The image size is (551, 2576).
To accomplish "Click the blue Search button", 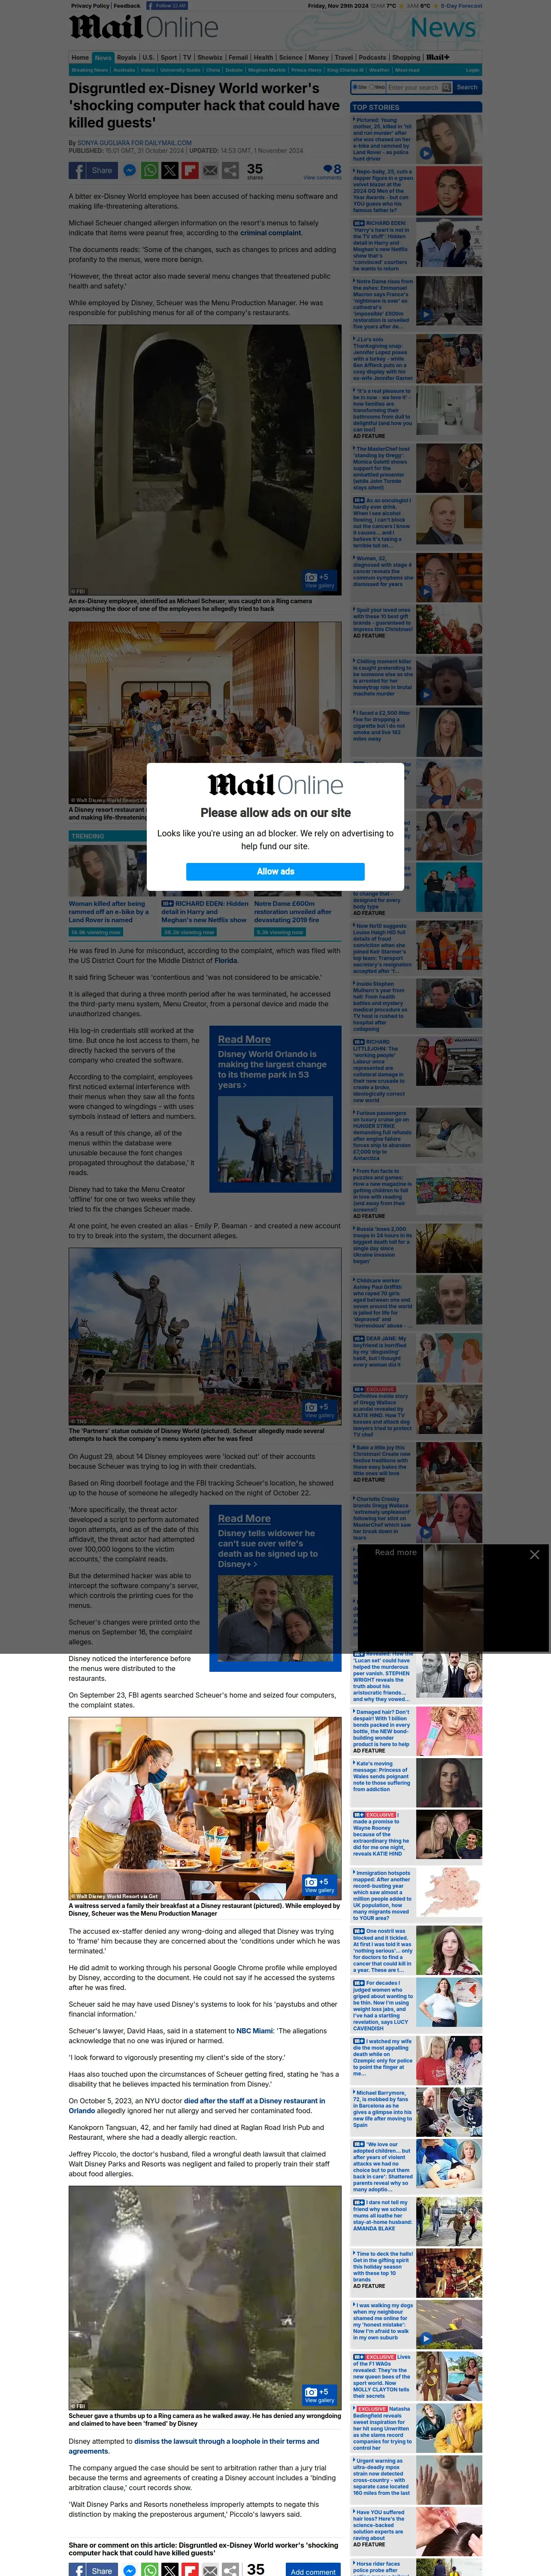I will 467,88.
